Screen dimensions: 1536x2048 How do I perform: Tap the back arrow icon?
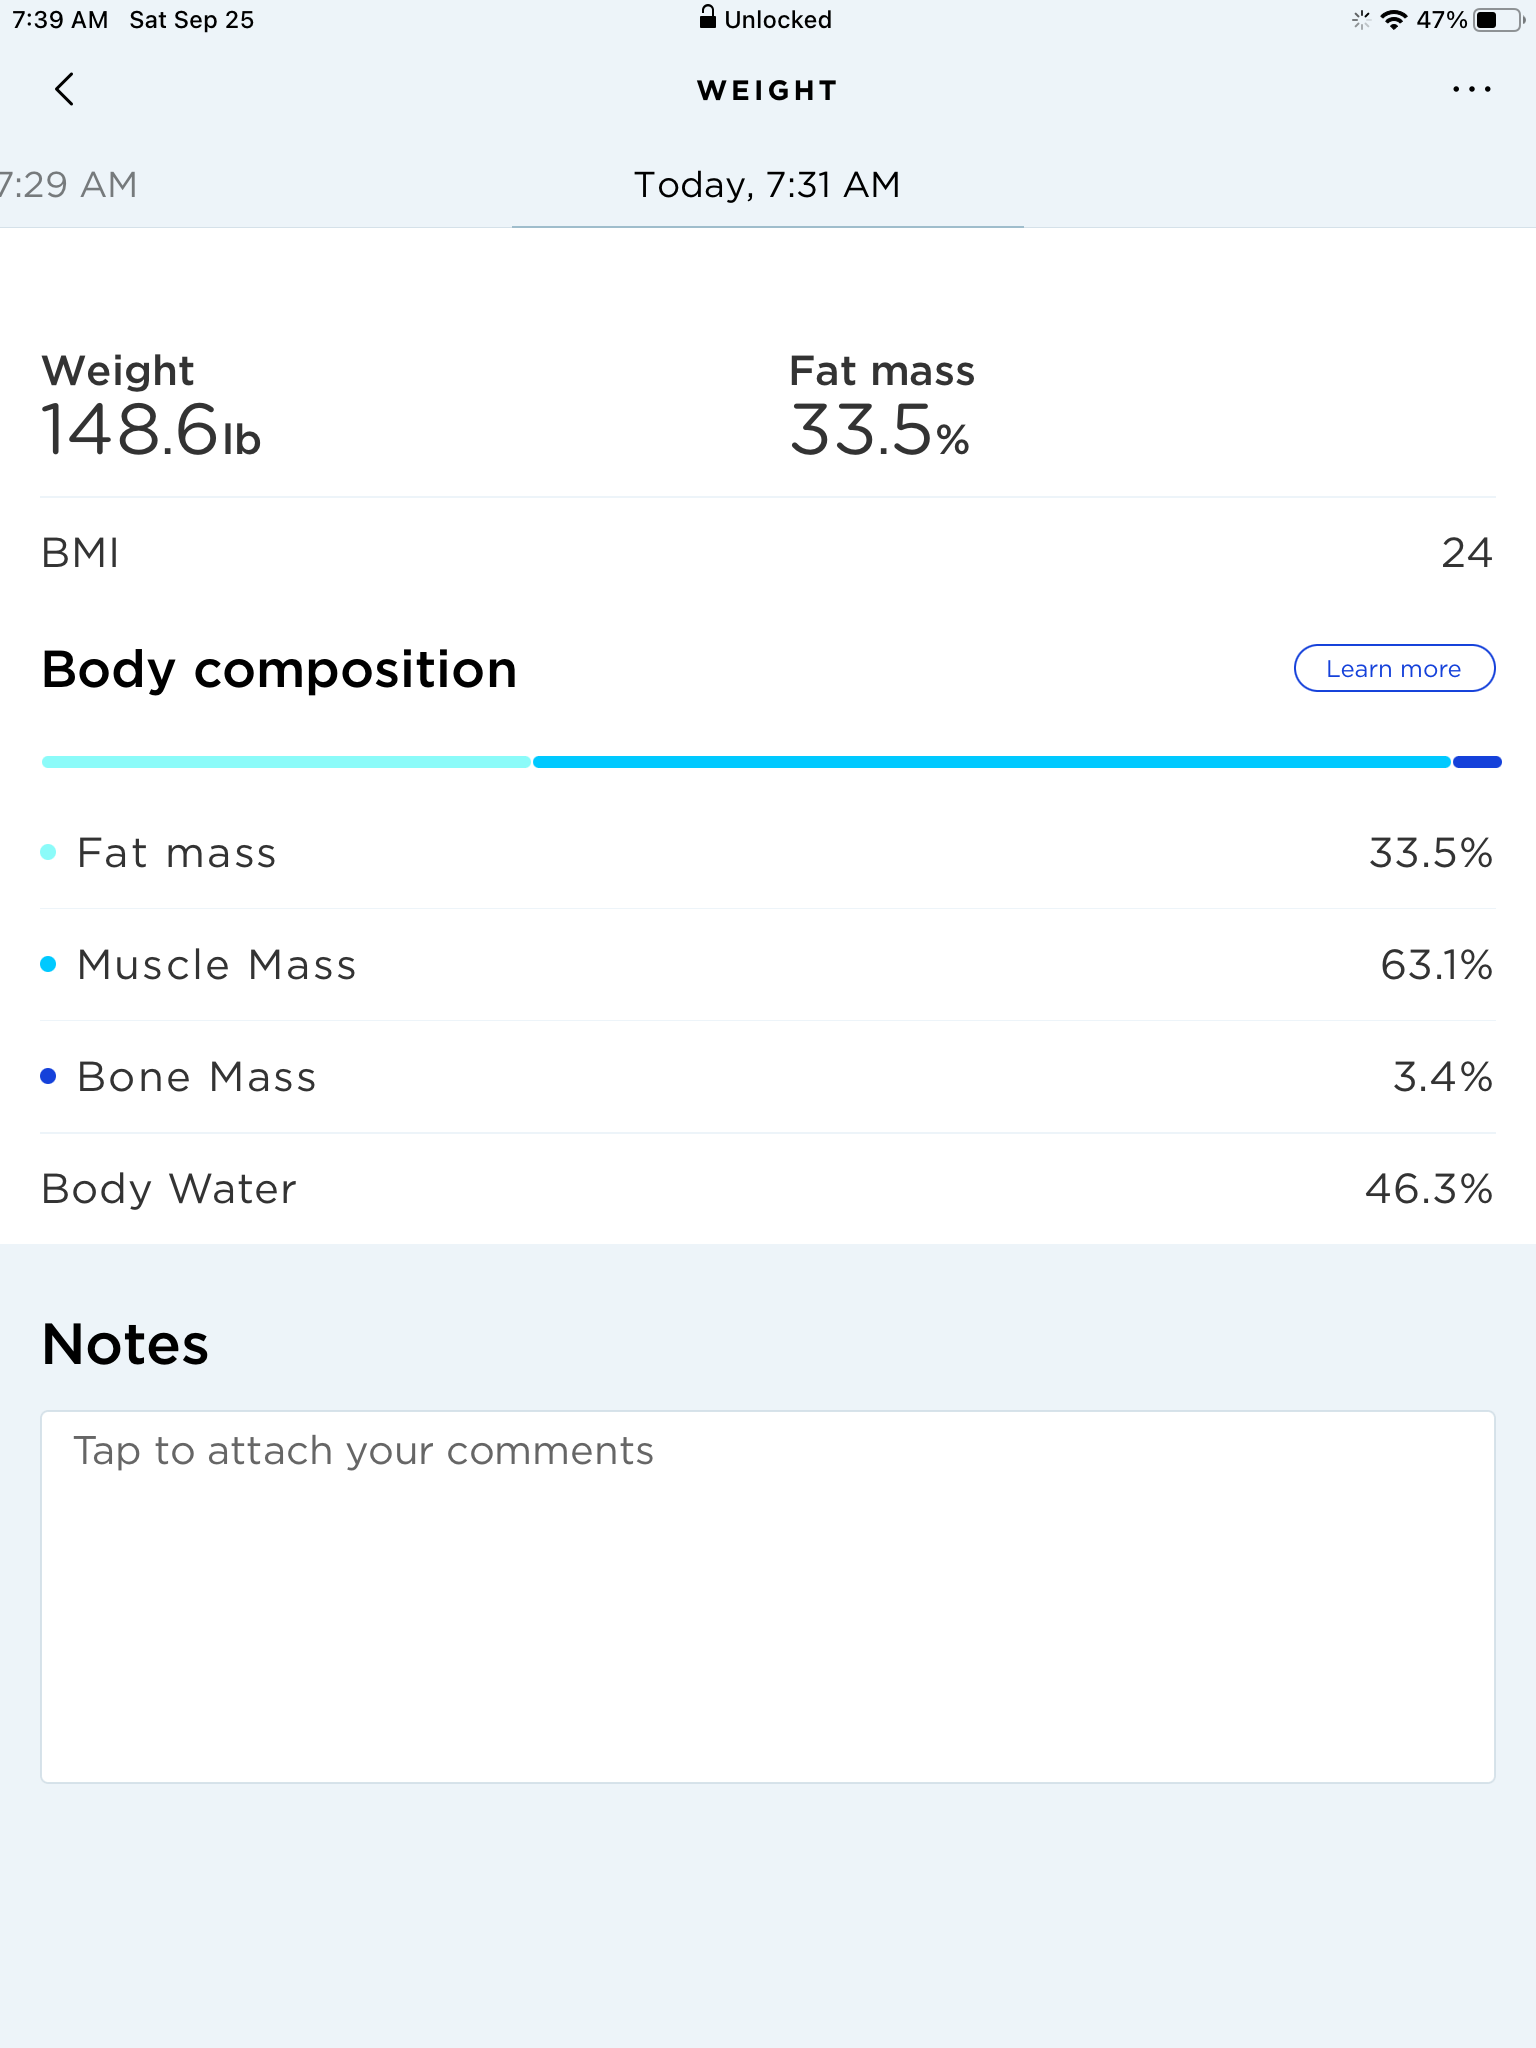pos(64,90)
